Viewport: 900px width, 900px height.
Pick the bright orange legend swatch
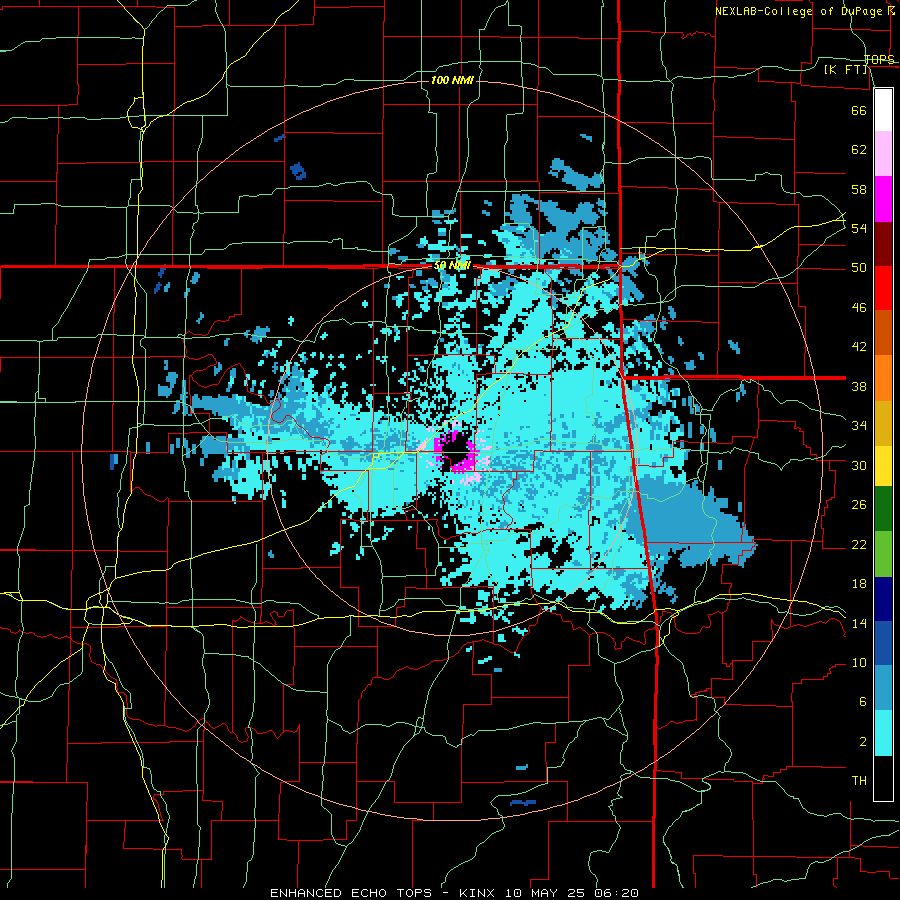pos(883,377)
